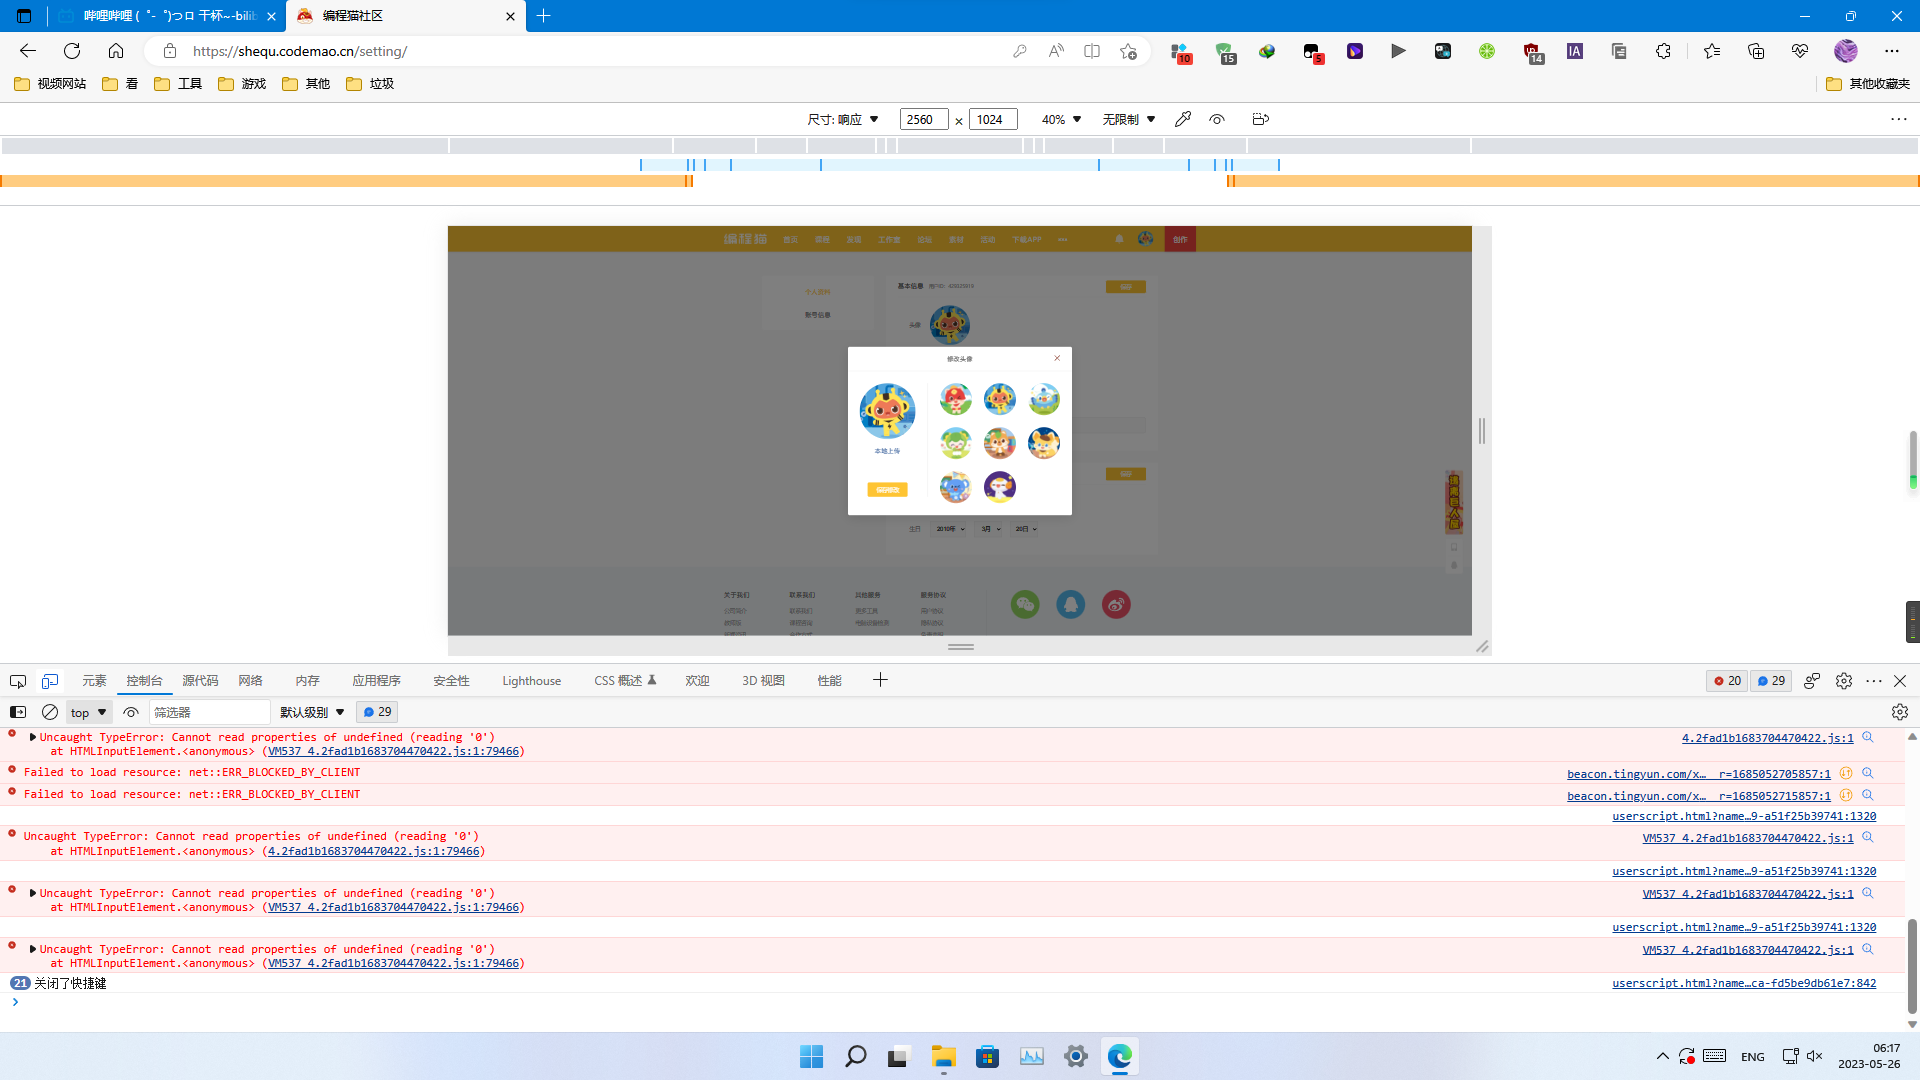Click the eyedropper media features icon
The image size is (1920, 1080).
pyautogui.click(x=1183, y=119)
